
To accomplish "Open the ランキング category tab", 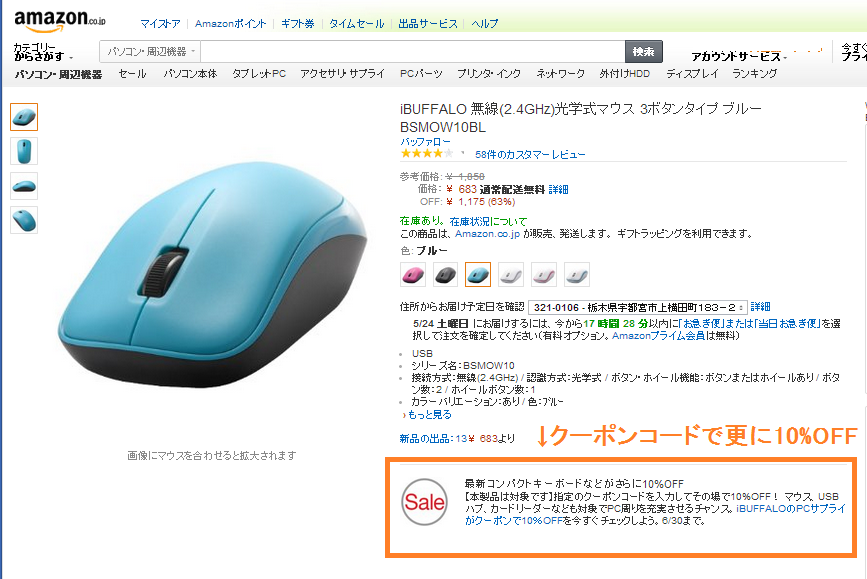I will click(754, 74).
